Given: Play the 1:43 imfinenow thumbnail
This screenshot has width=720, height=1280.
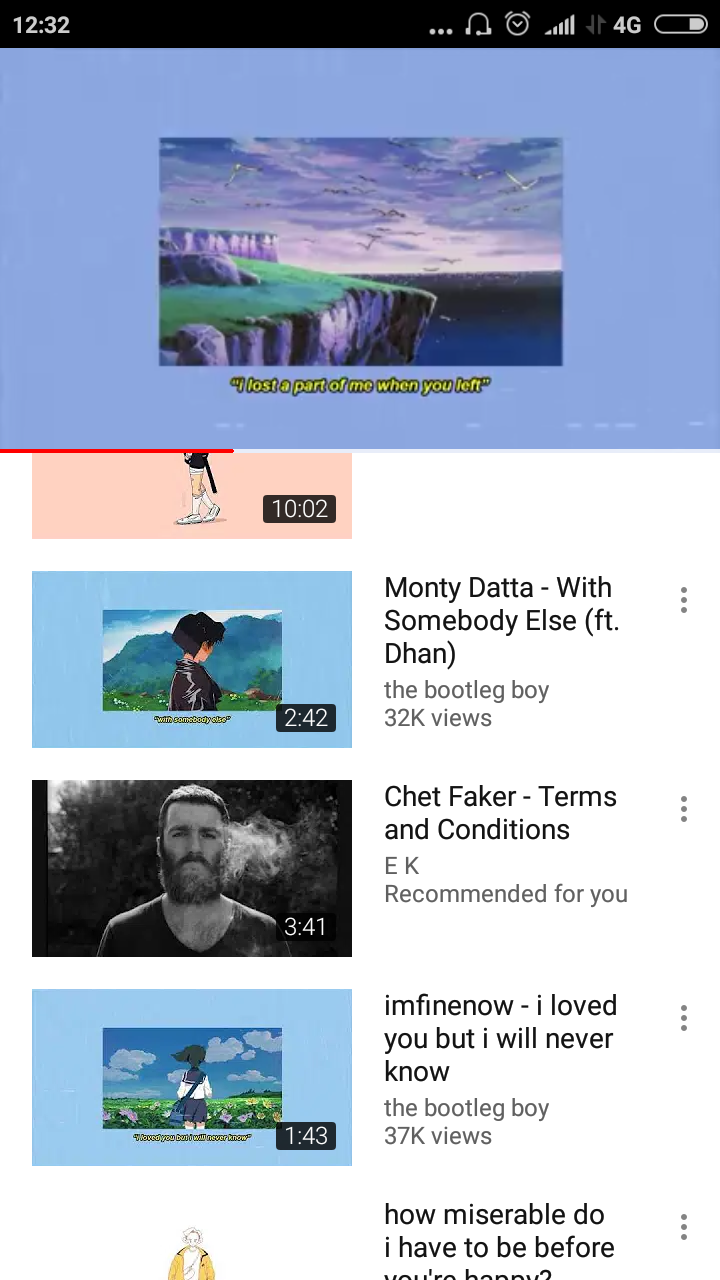Looking at the screenshot, I should pos(192,1077).
